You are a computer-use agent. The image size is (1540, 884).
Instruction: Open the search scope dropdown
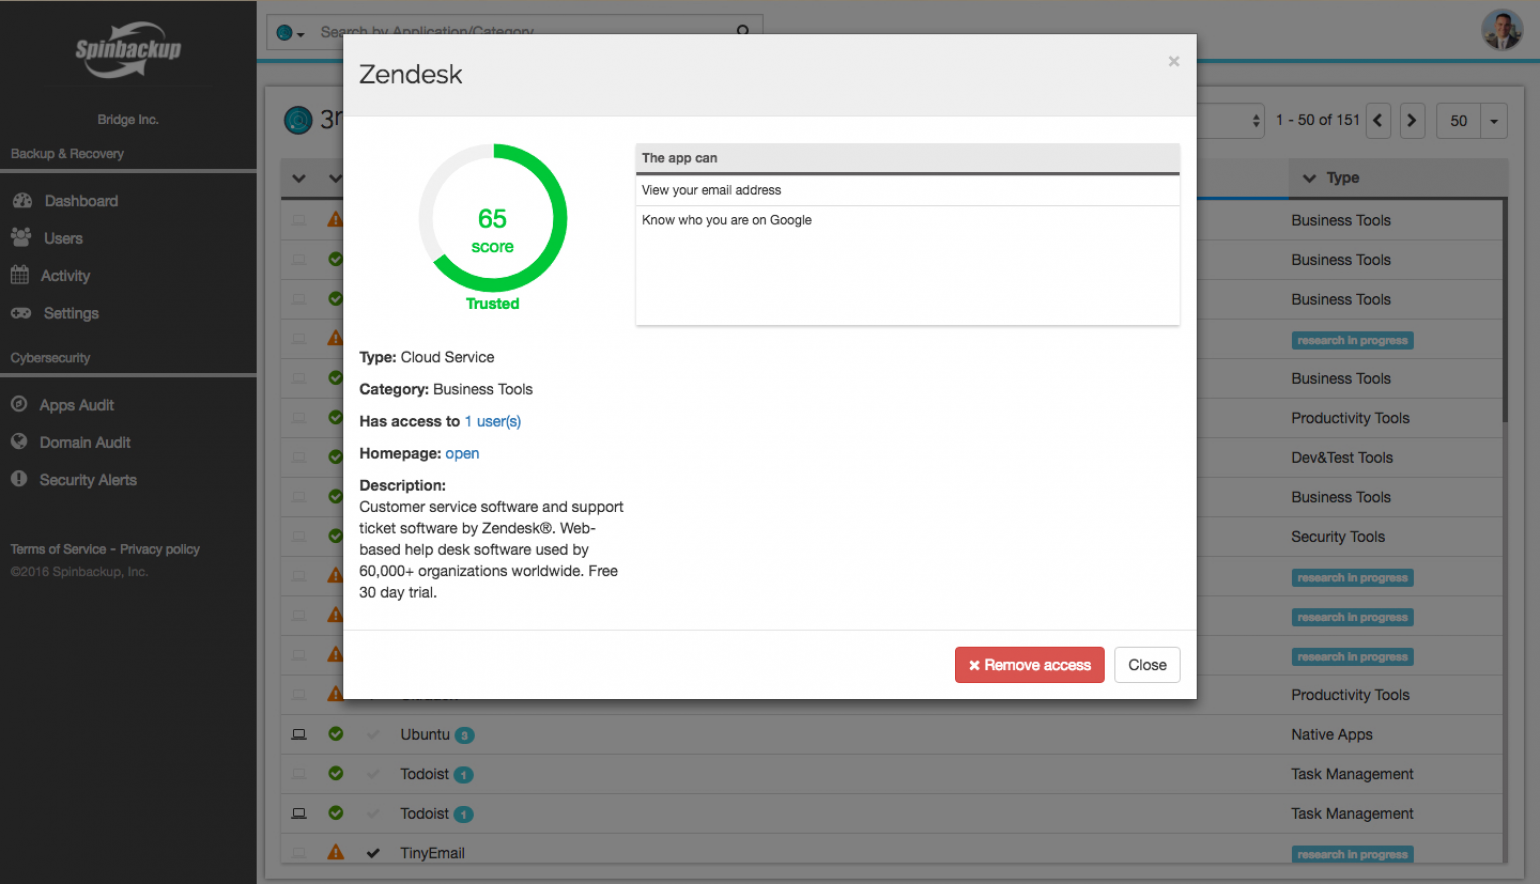(x=290, y=33)
